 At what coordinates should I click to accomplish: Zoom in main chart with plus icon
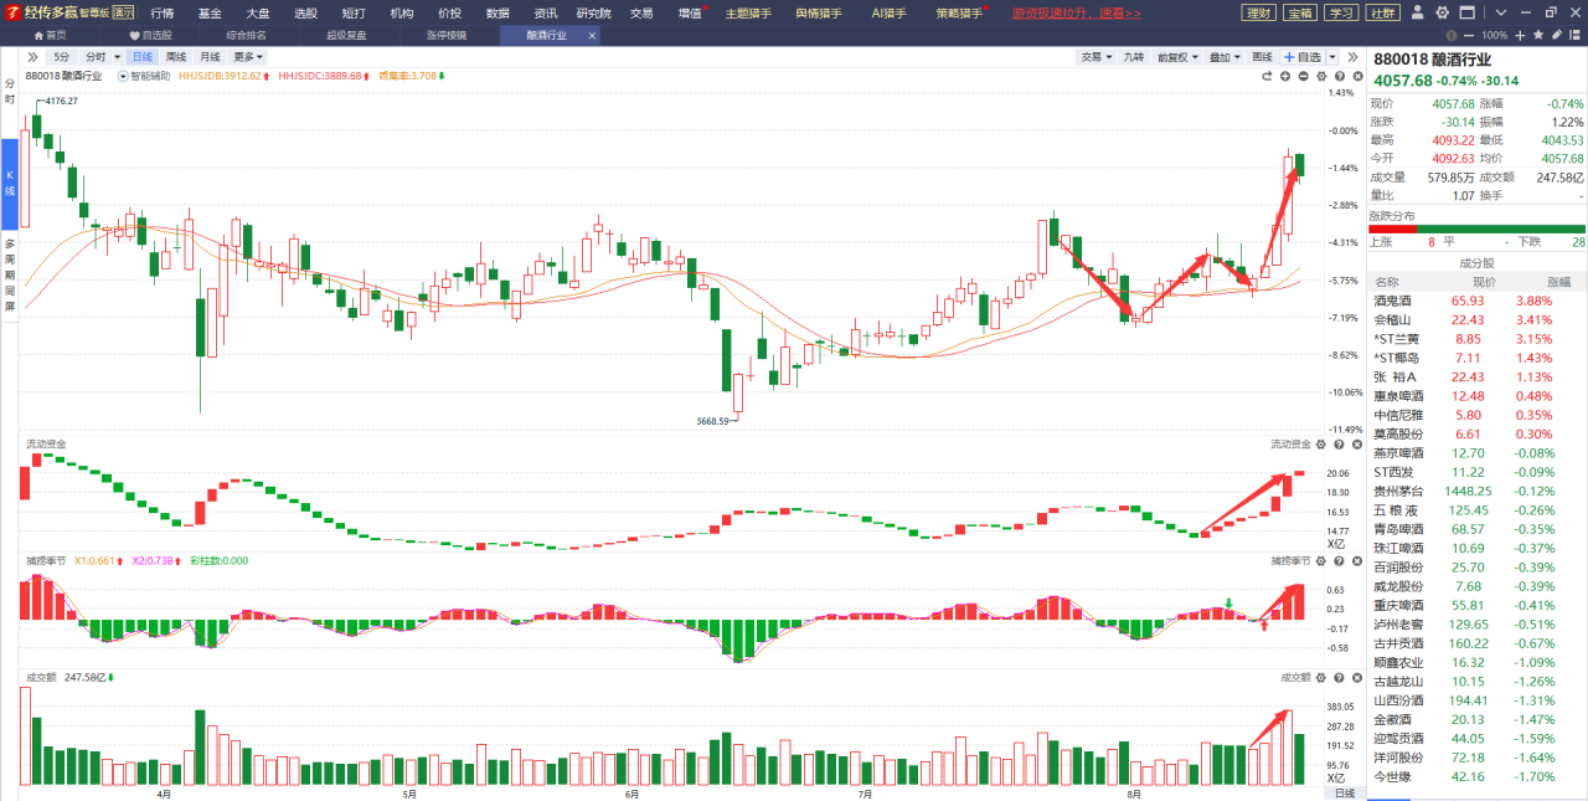pyautogui.click(x=1285, y=76)
